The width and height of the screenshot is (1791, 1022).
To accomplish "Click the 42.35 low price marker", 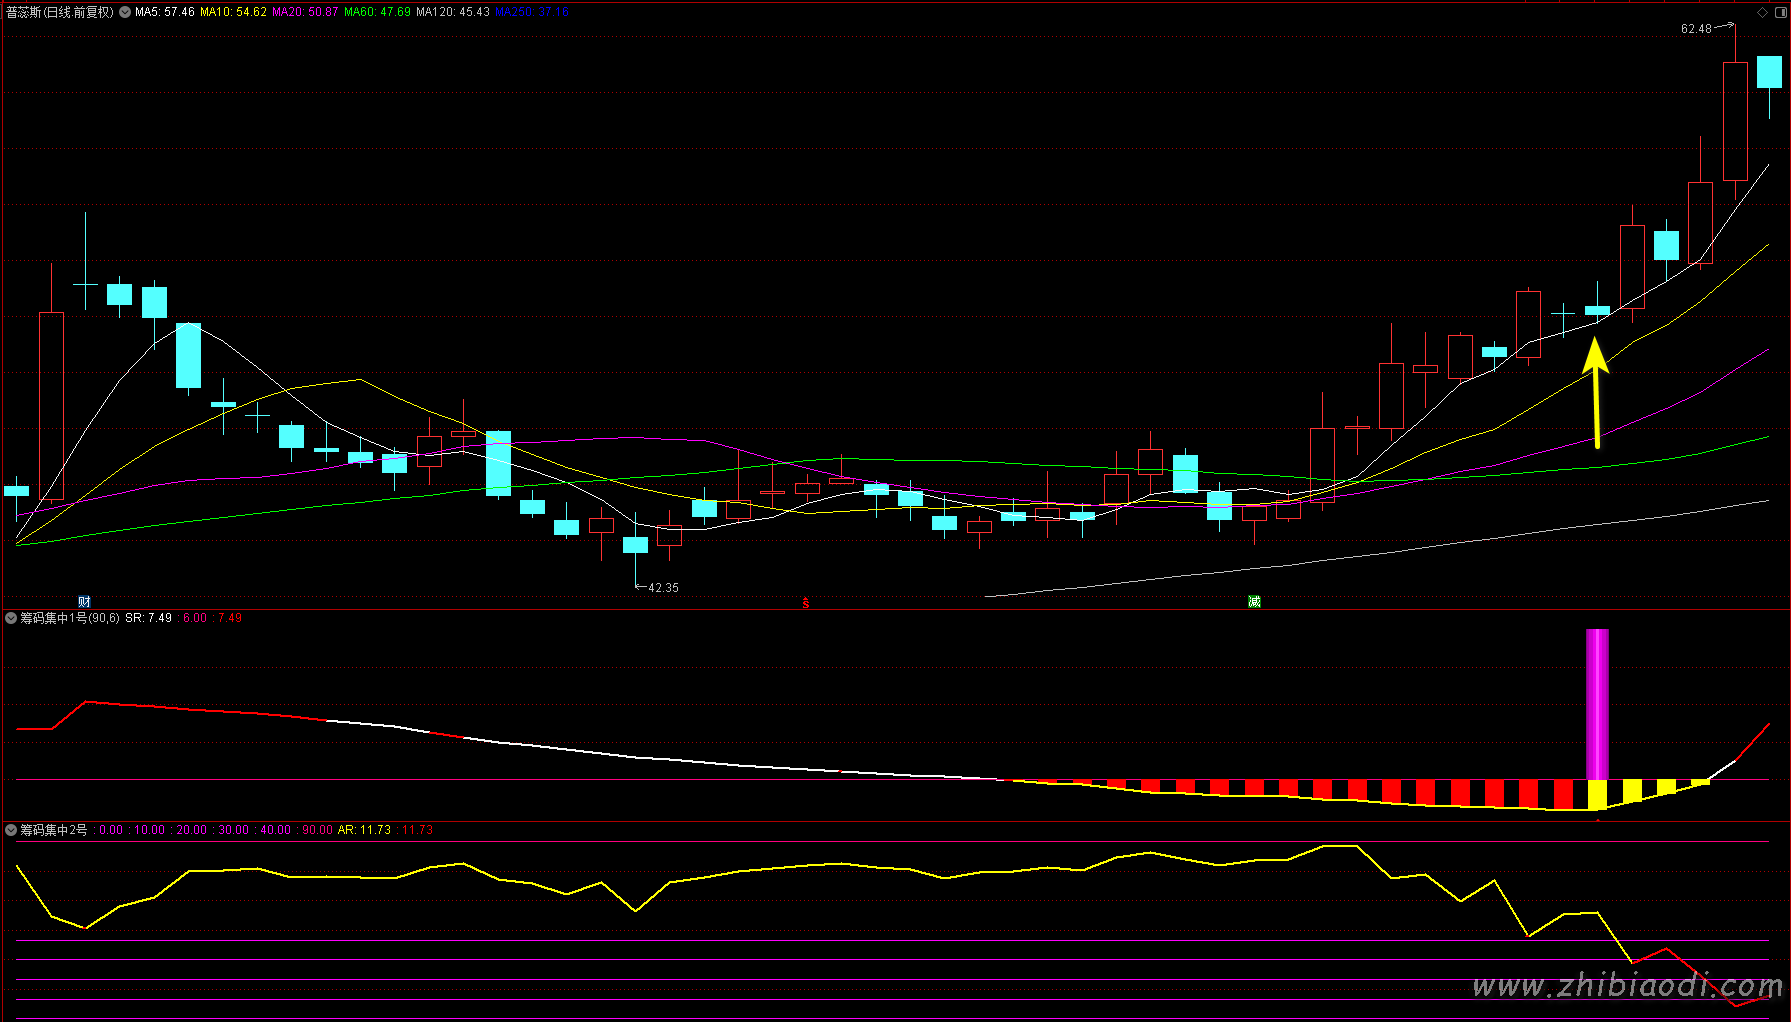I will (x=662, y=587).
